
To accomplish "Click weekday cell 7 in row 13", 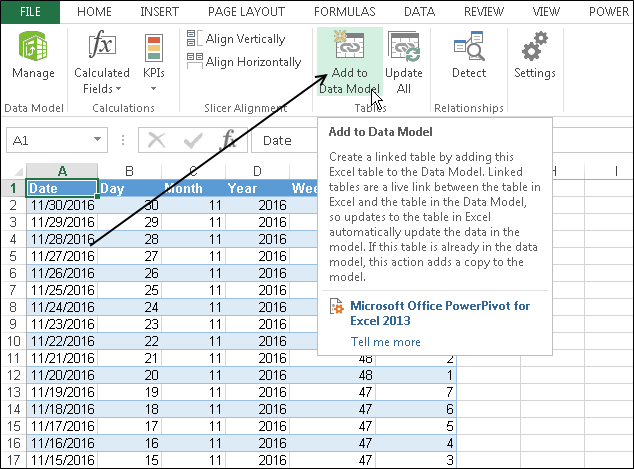I will tap(416, 392).
